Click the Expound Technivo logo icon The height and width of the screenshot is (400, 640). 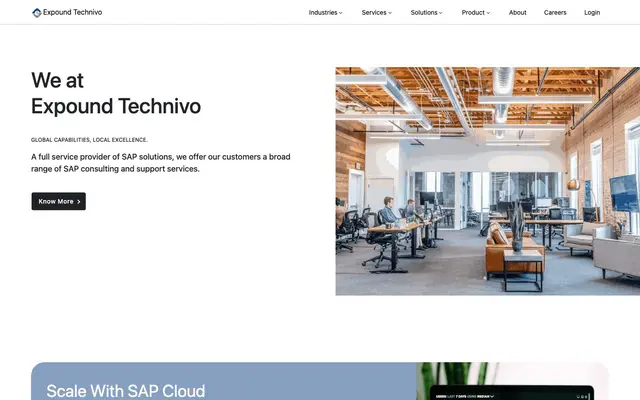(x=37, y=13)
